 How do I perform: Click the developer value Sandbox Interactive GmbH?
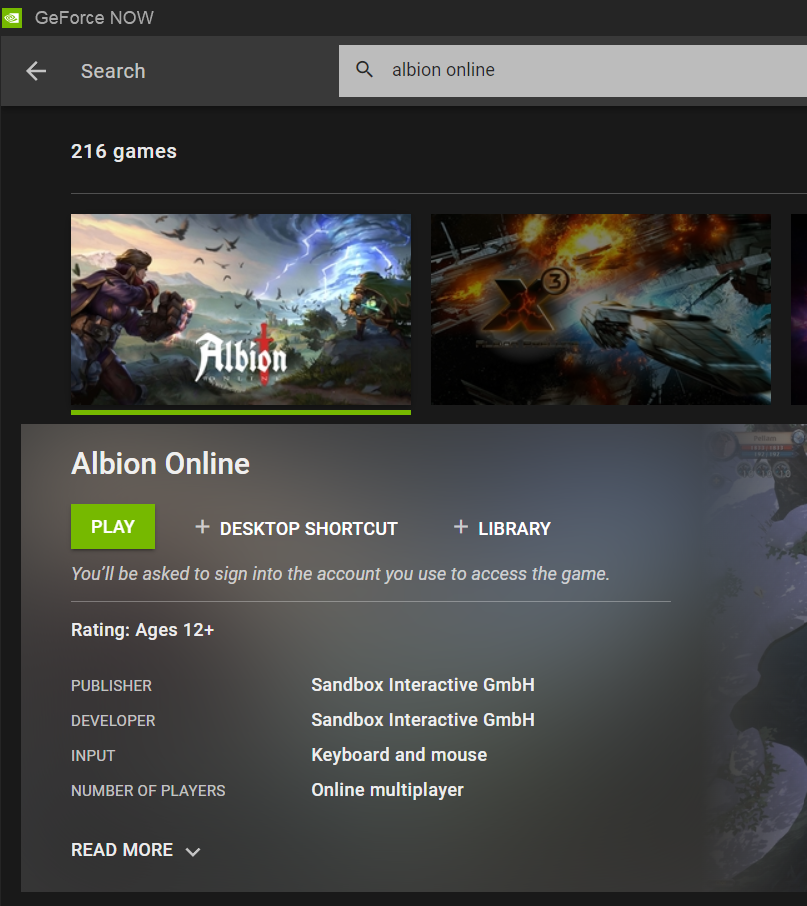423,720
